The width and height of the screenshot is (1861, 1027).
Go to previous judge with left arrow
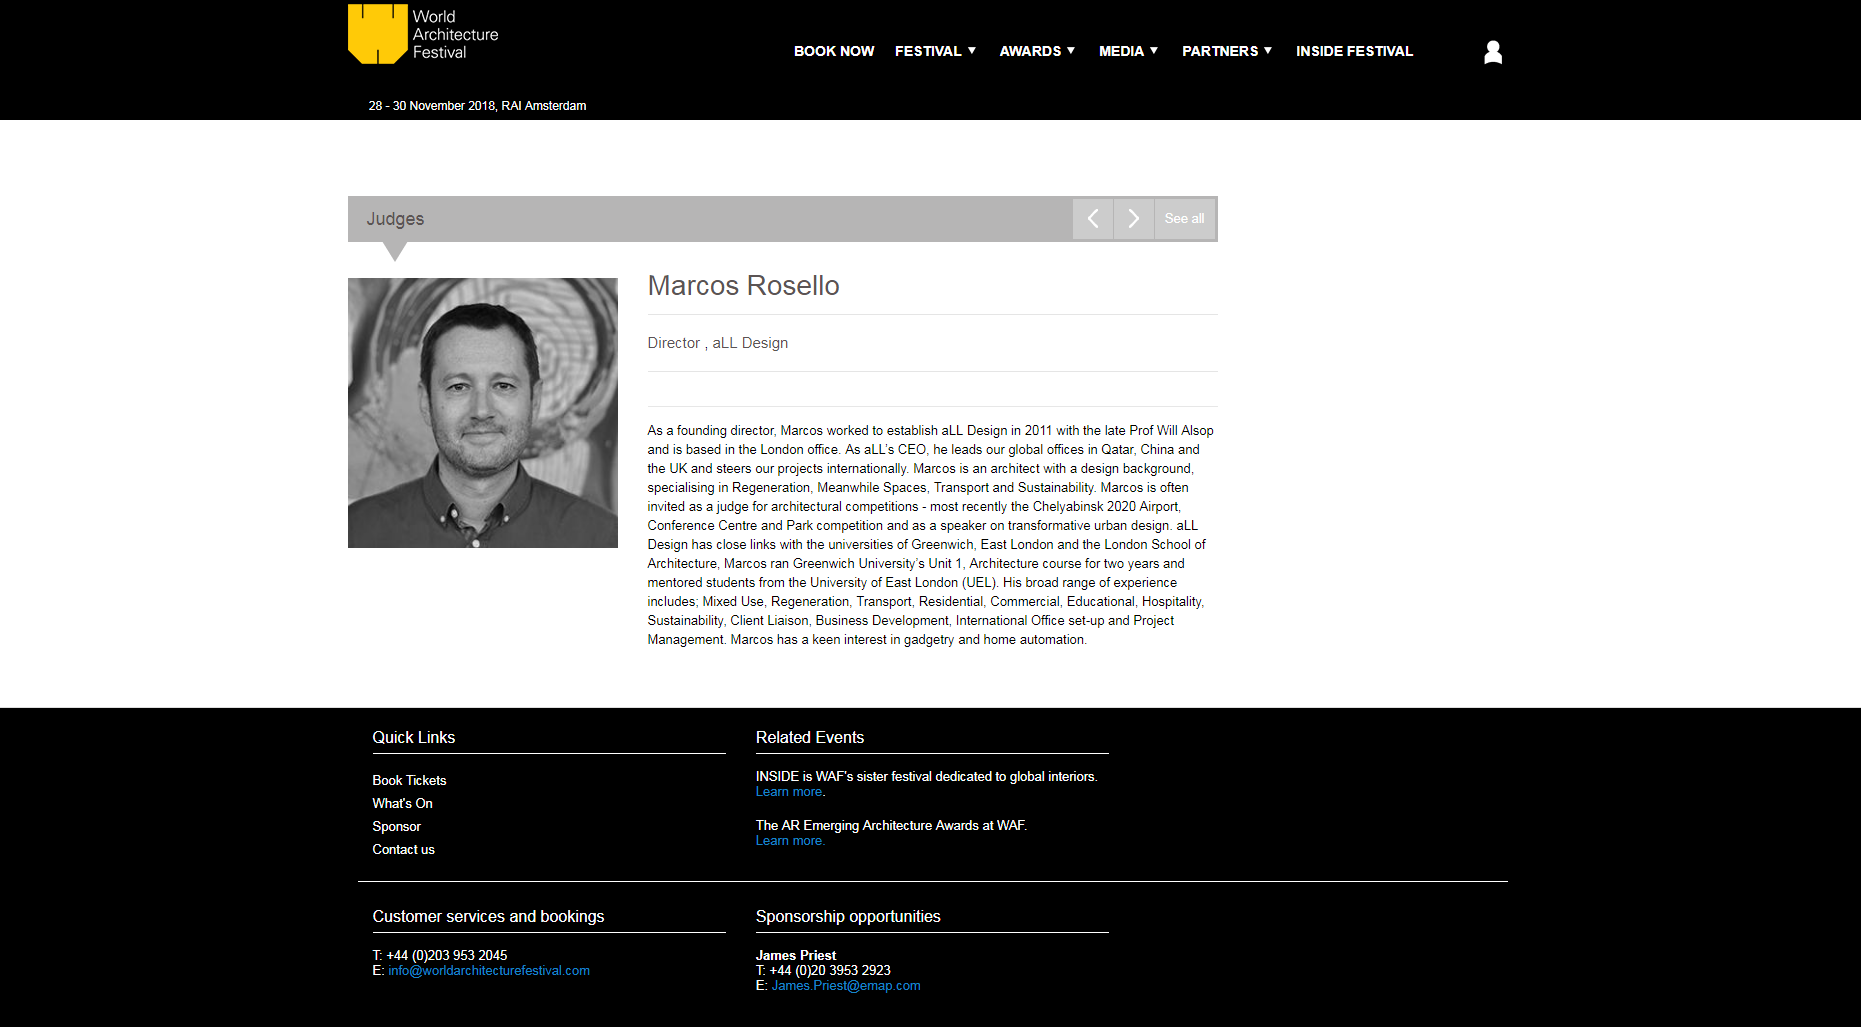coord(1093,219)
